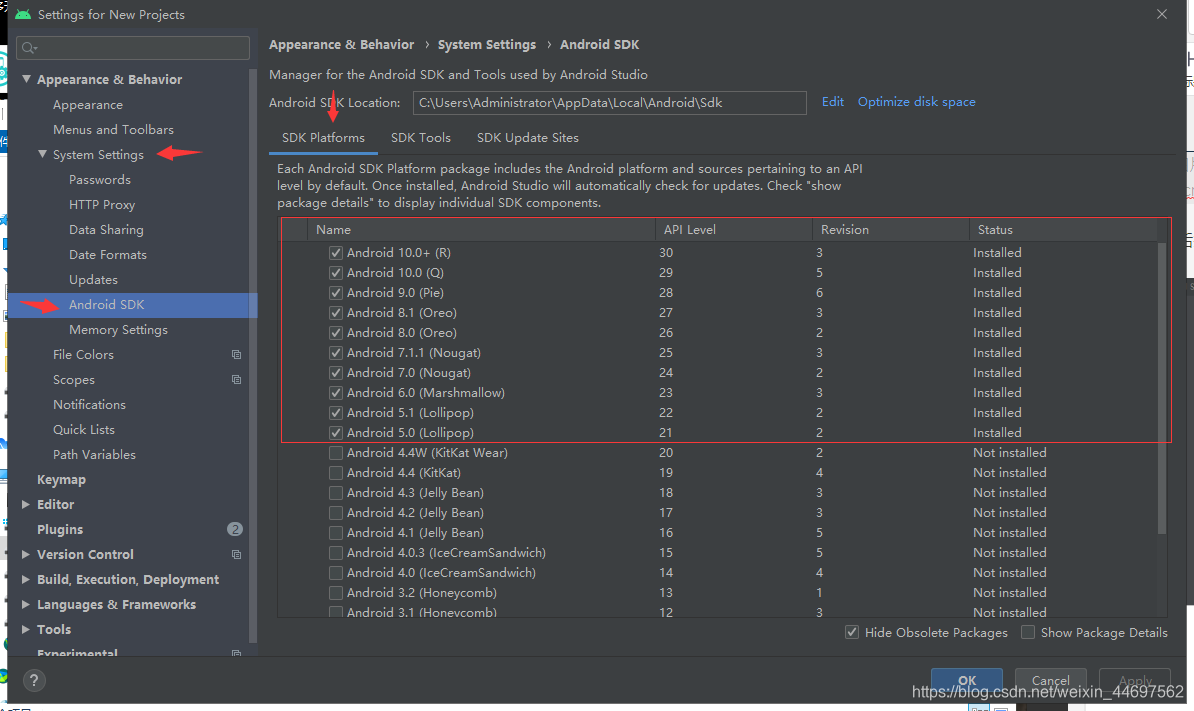This screenshot has width=1194, height=711.
Task: Toggle Android 8.1 (Oreo) checkbox
Action: (x=336, y=313)
